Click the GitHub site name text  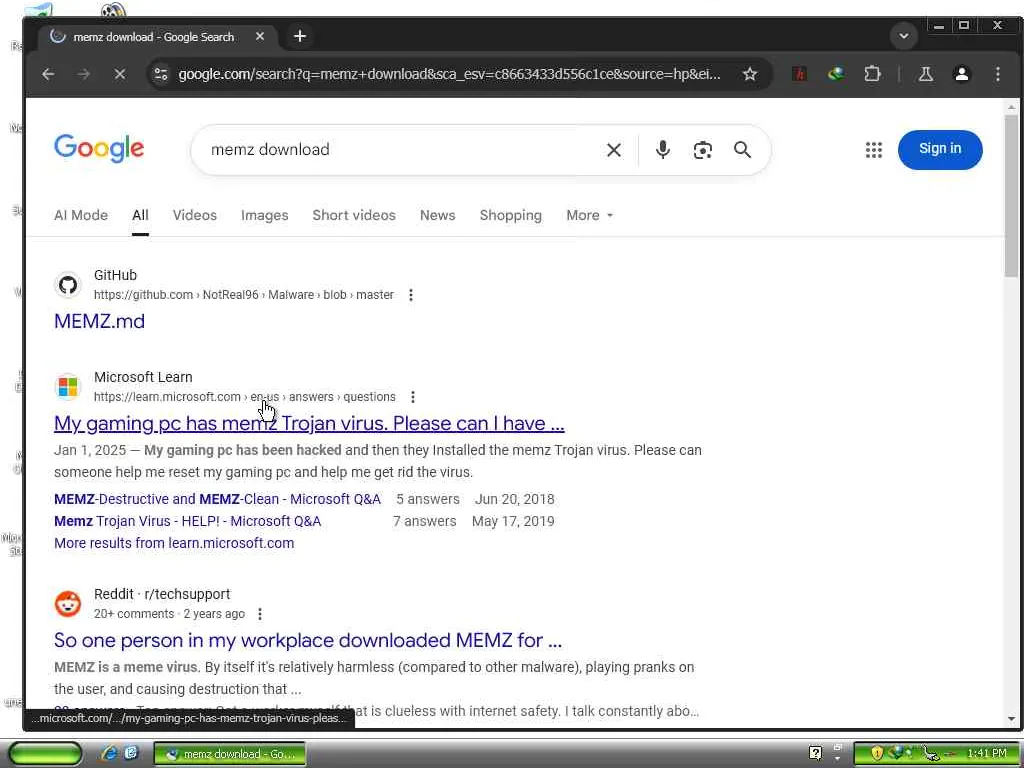pyautogui.click(x=116, y=276)
